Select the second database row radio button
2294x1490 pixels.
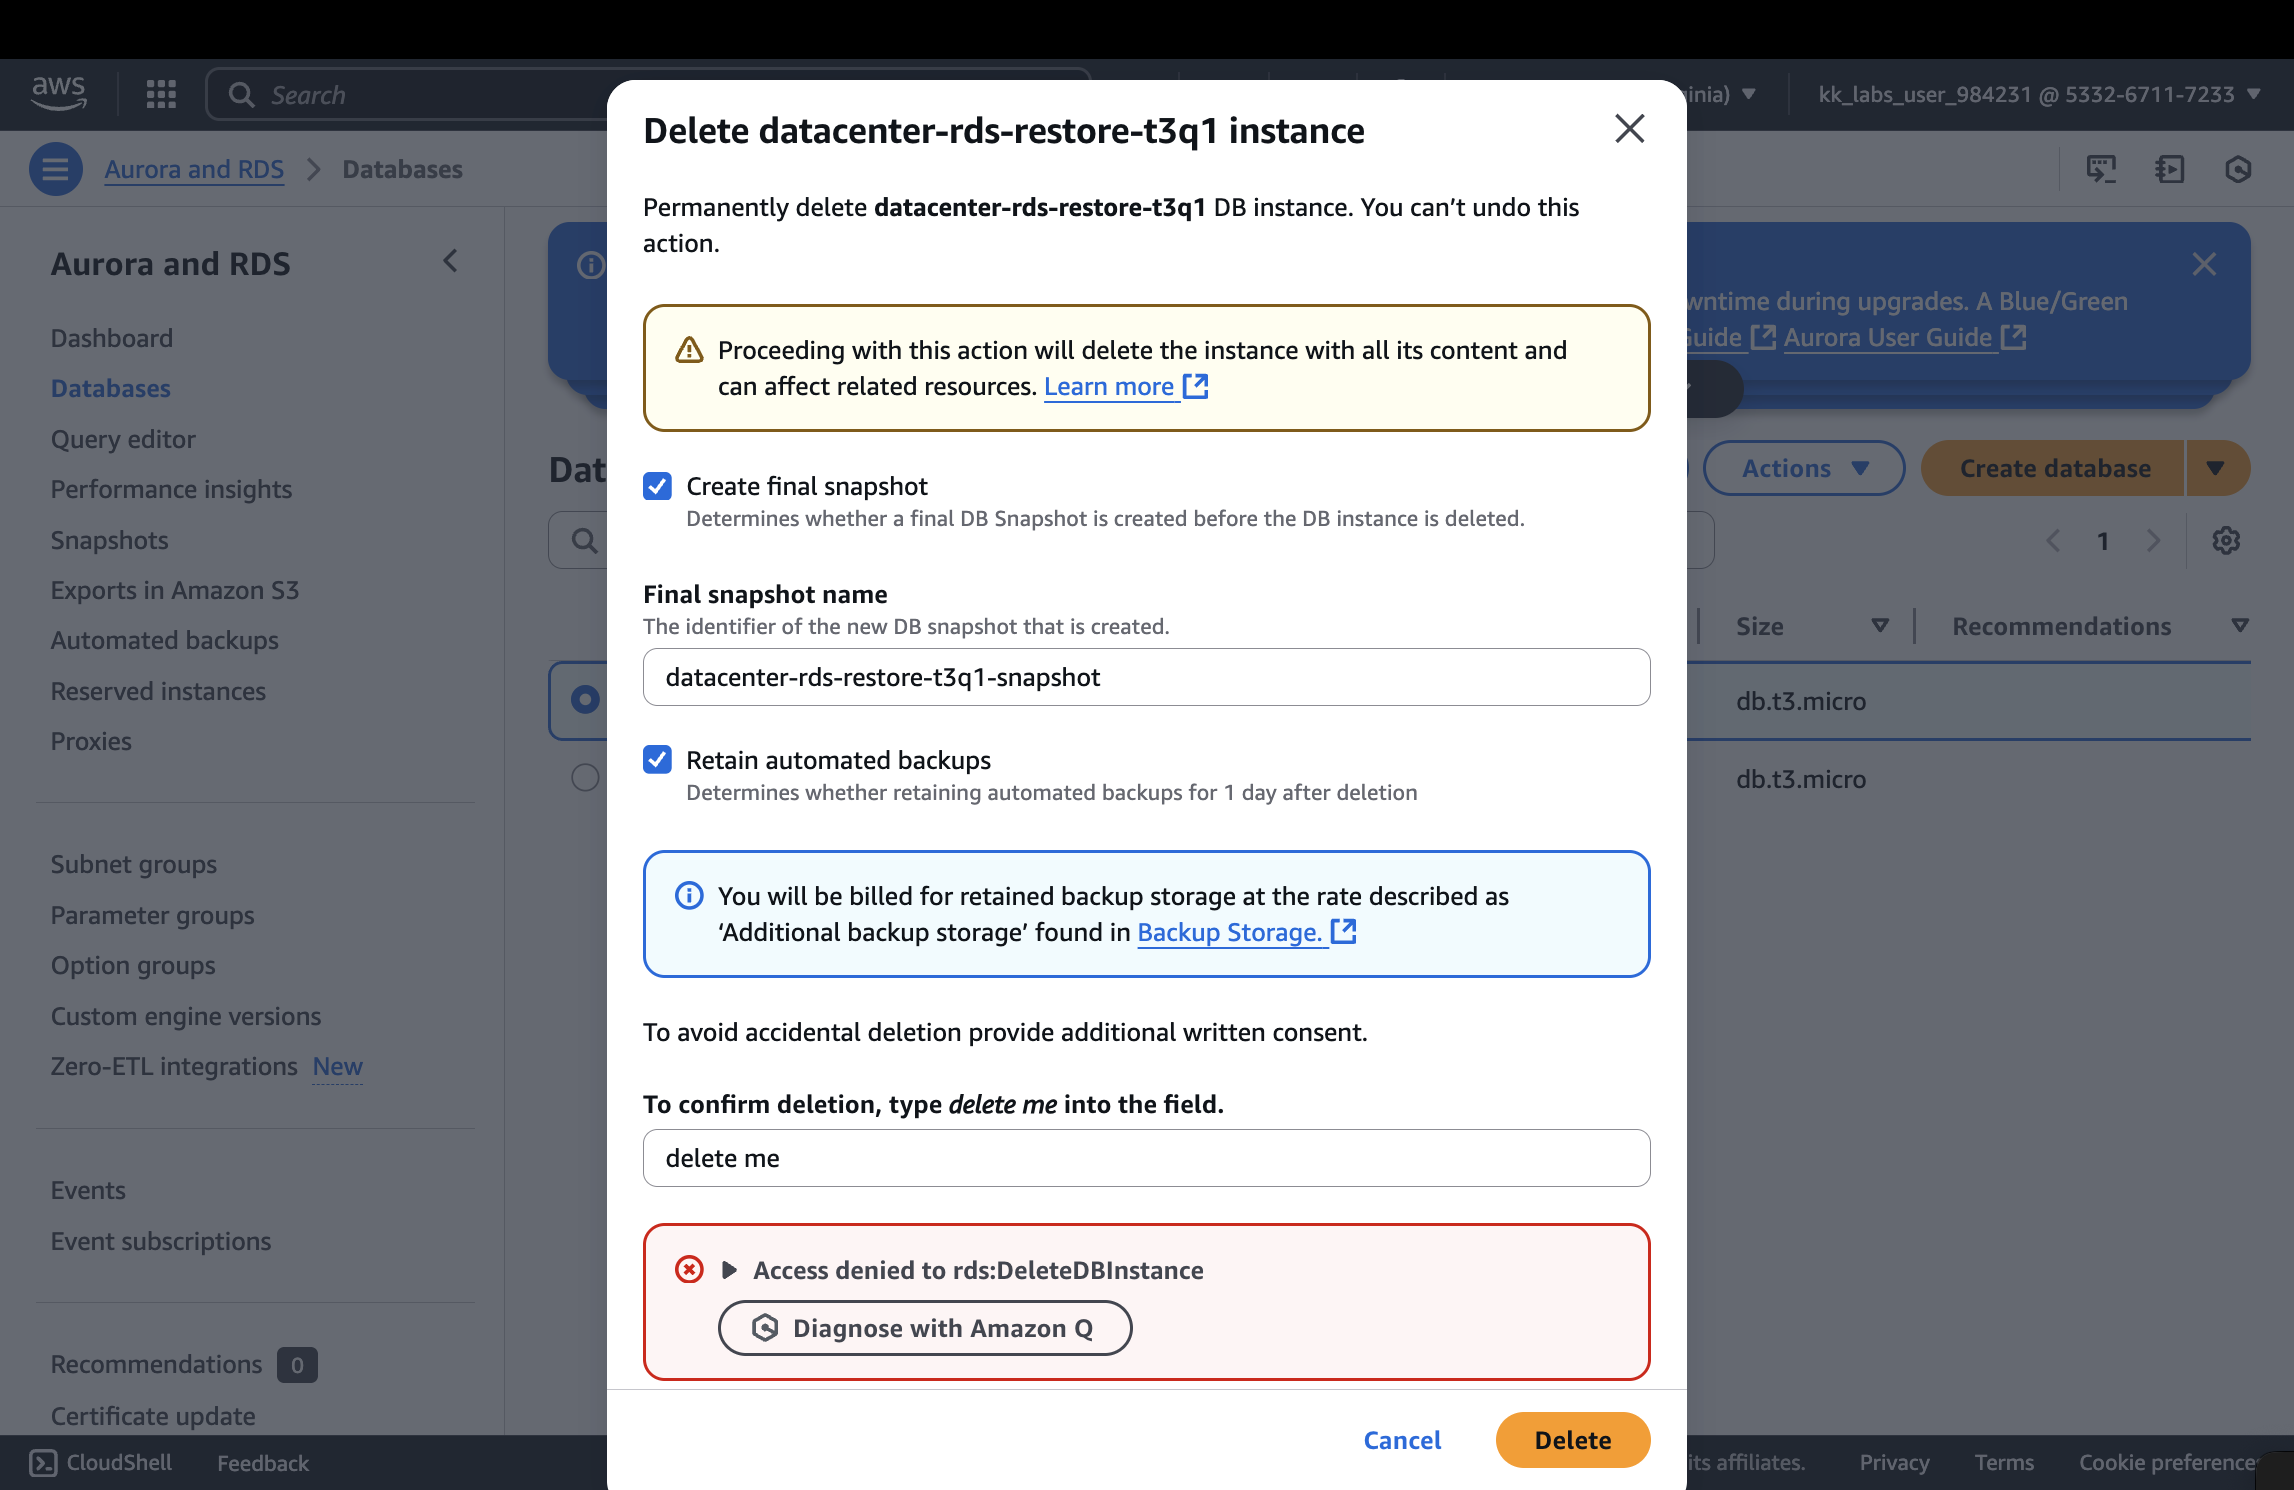585,778
